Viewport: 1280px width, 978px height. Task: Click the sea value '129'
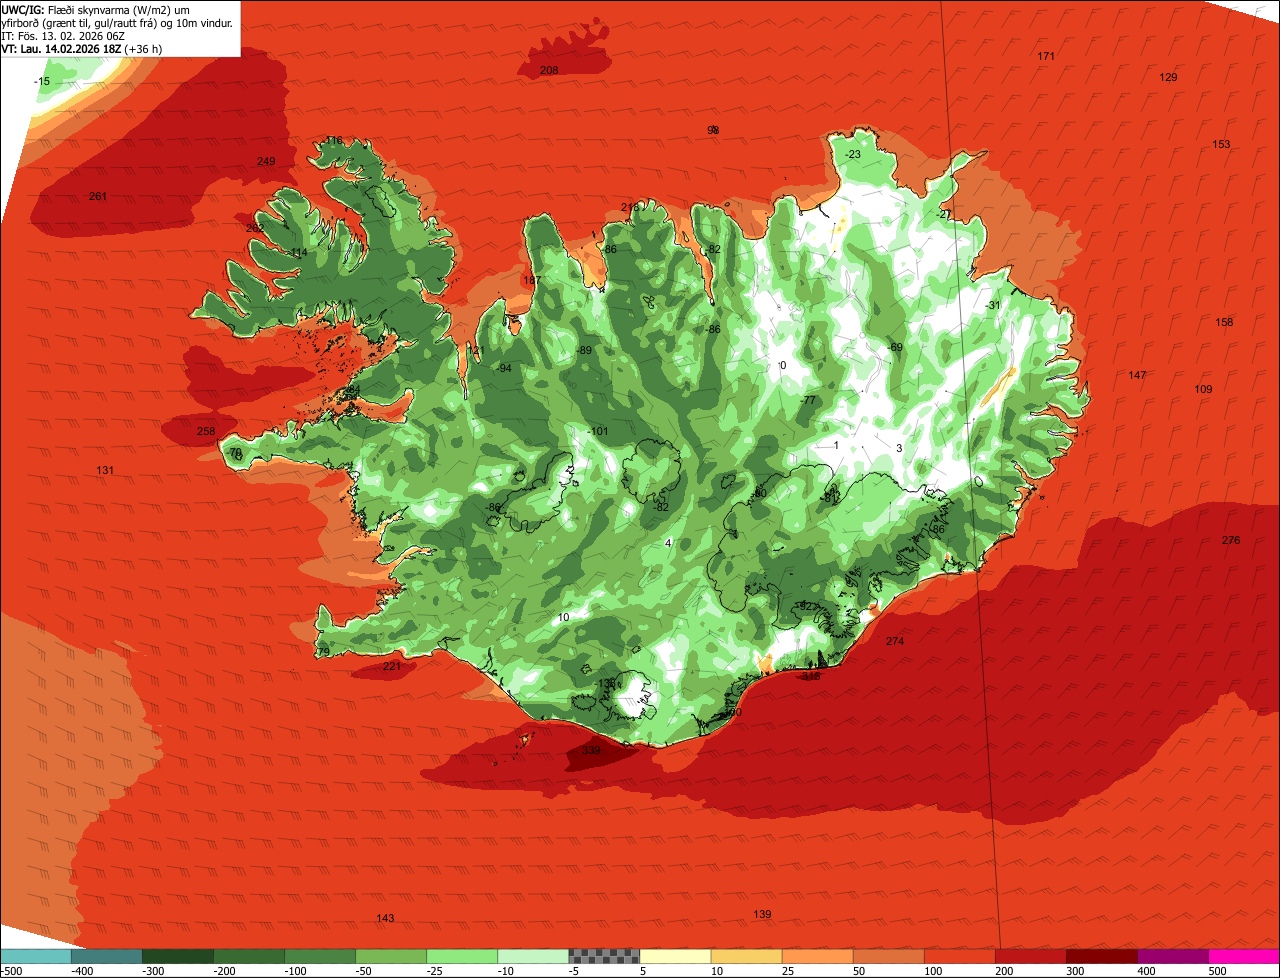[x=1168, y=77]
